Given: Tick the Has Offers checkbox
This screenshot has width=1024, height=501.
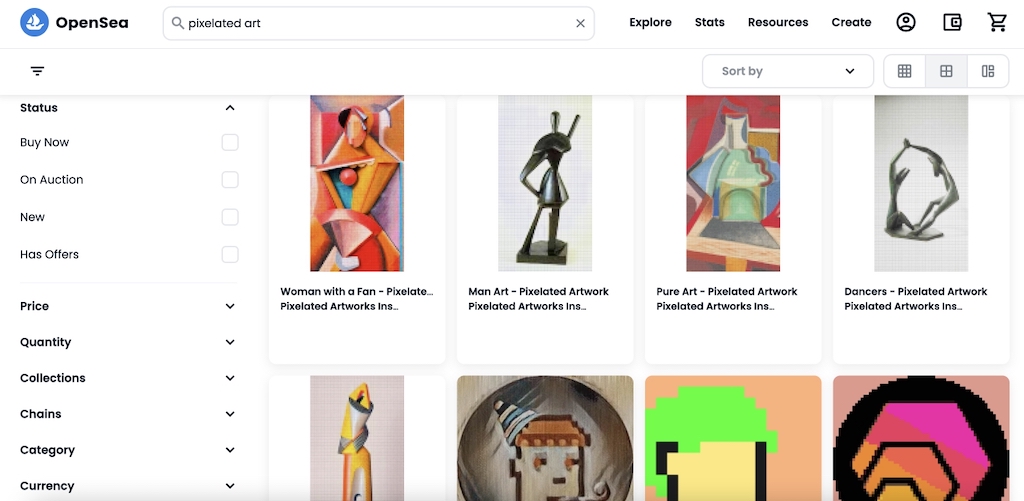Looking at the screenshot, I should (230, 254).
